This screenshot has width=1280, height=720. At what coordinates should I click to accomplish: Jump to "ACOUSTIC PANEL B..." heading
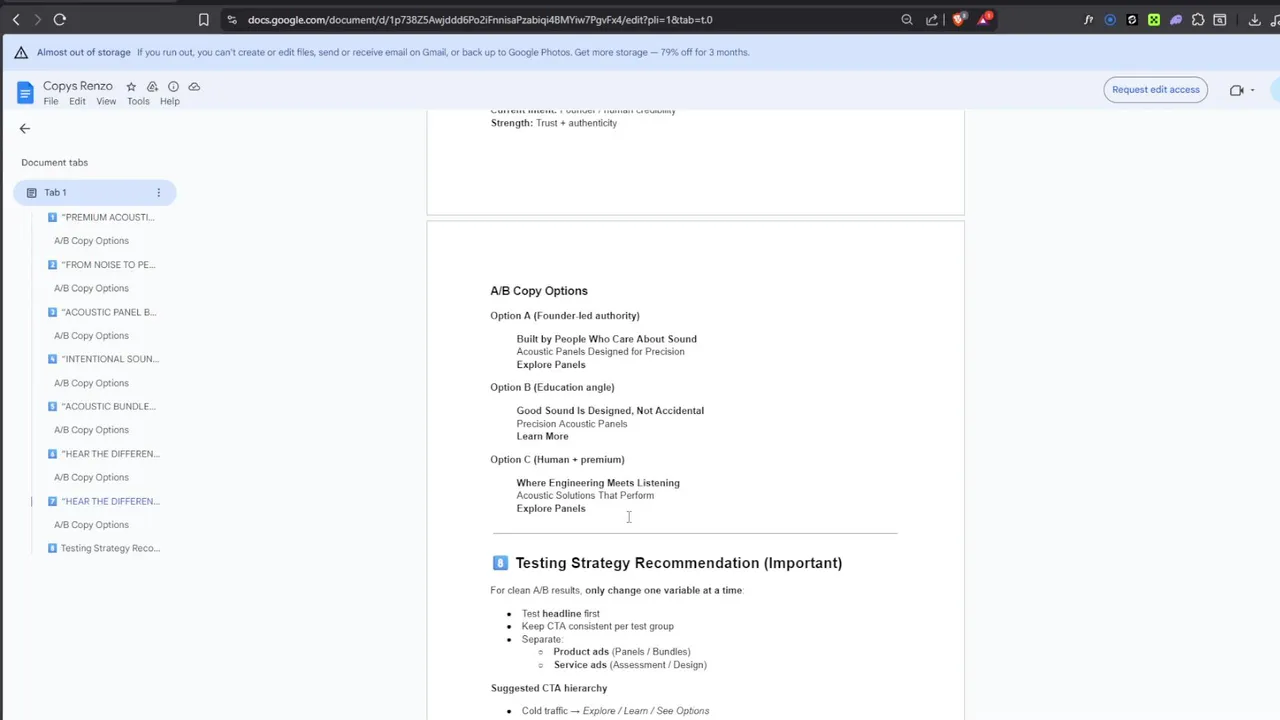click(x=102, y=312)
